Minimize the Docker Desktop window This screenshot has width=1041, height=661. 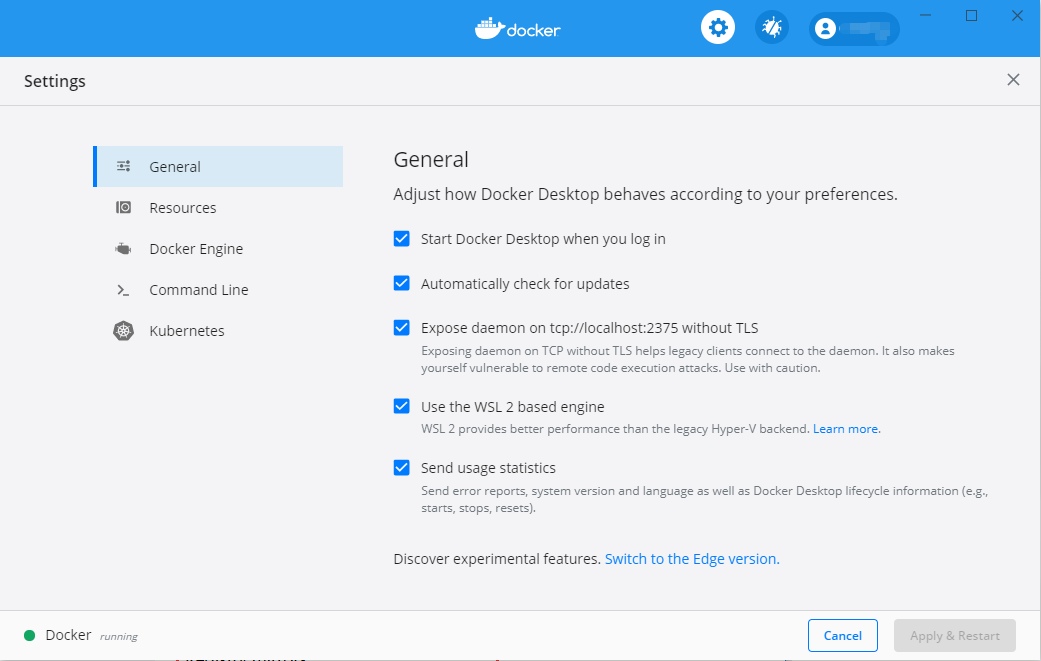click(x=925, y=15)
